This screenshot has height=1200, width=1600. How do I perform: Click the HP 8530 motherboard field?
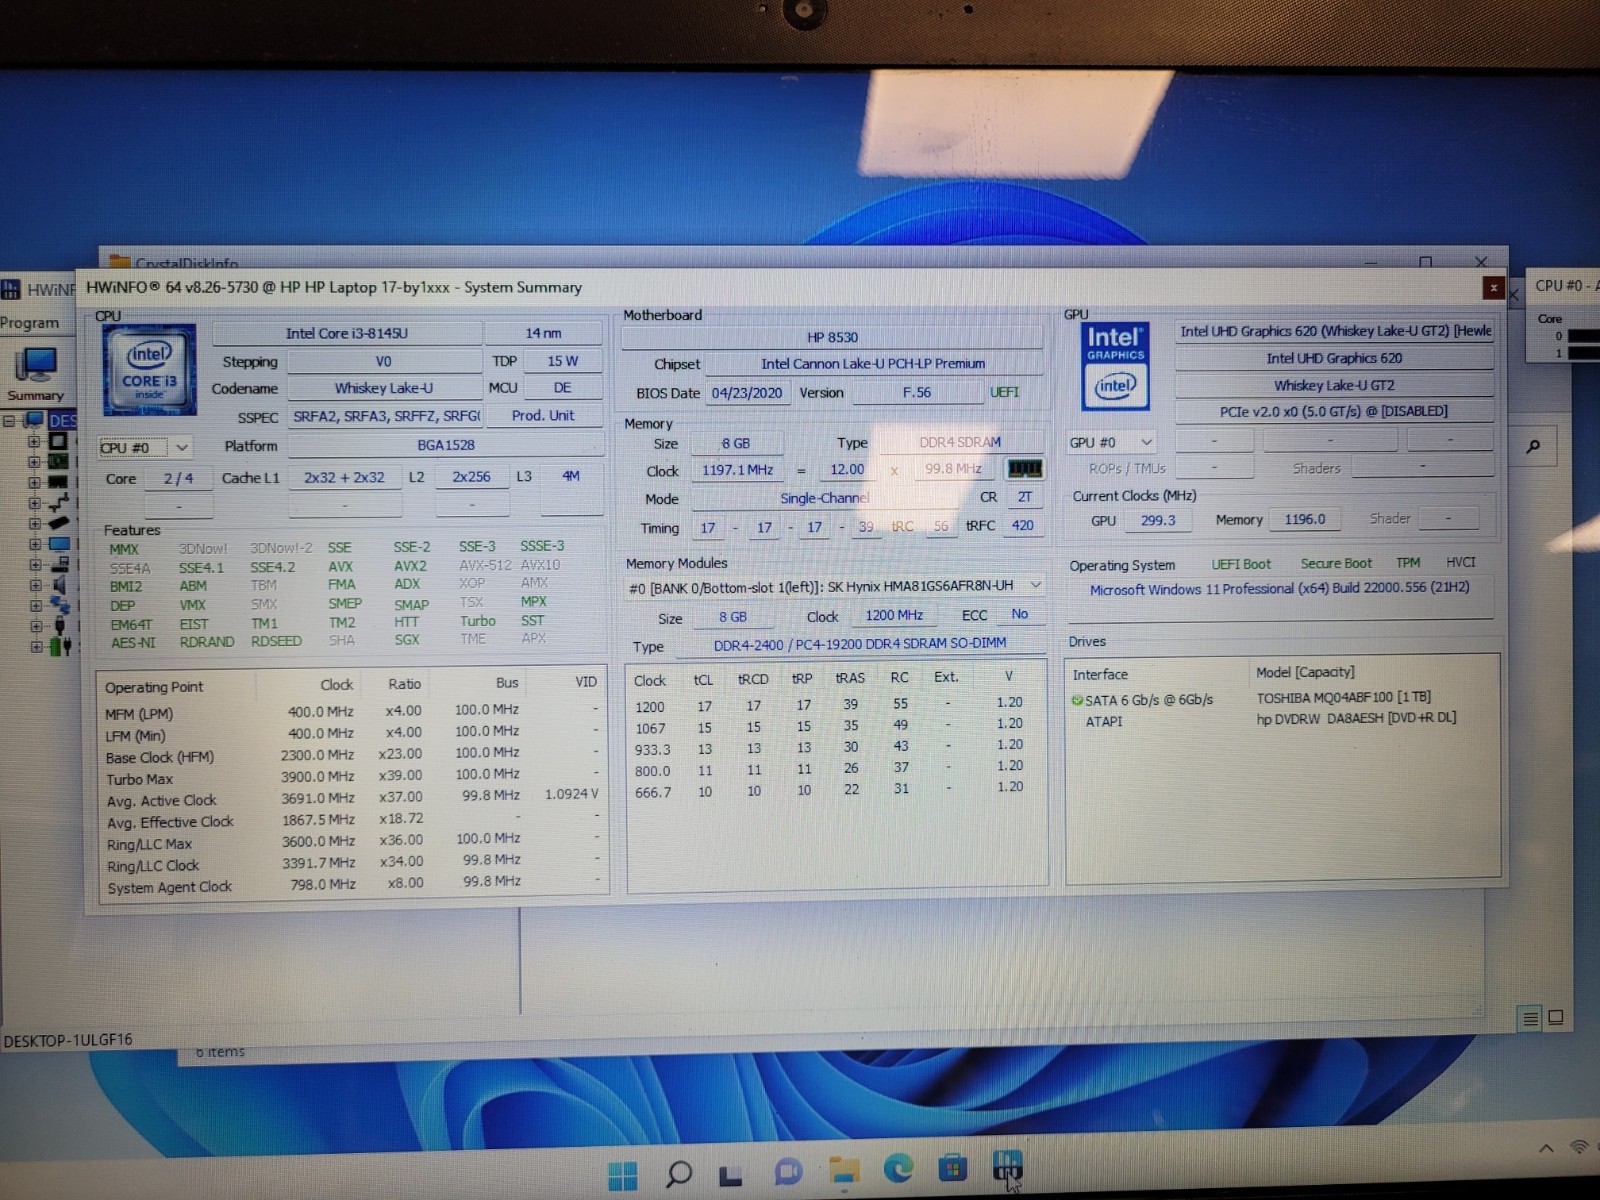pyautogui.click(x=832, y=337)
